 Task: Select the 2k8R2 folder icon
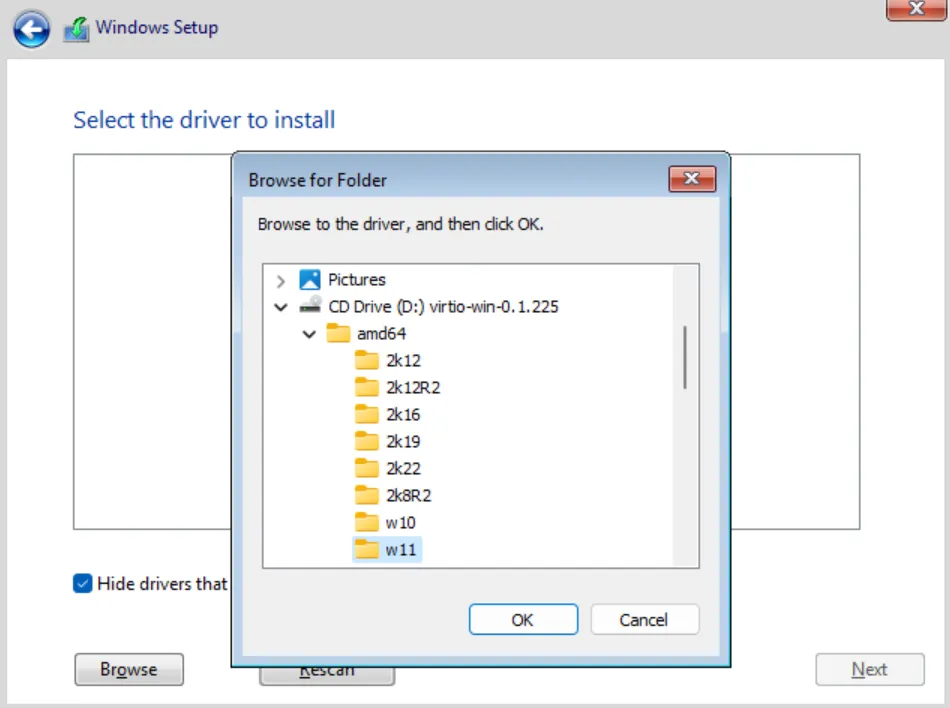point(368,495)
